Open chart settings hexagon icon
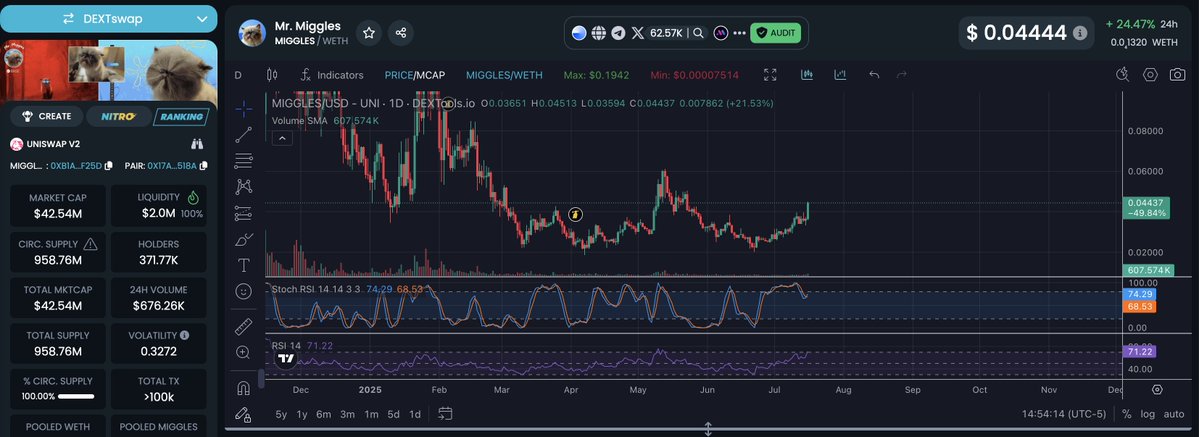Image resolution: width=1199 pixels, height=437 pixels. (1150, 74)
